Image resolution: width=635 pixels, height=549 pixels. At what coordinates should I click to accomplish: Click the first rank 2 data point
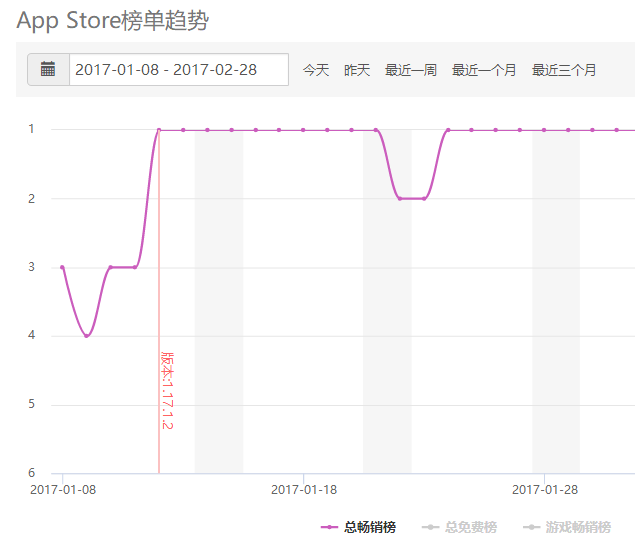coord(400,198)
